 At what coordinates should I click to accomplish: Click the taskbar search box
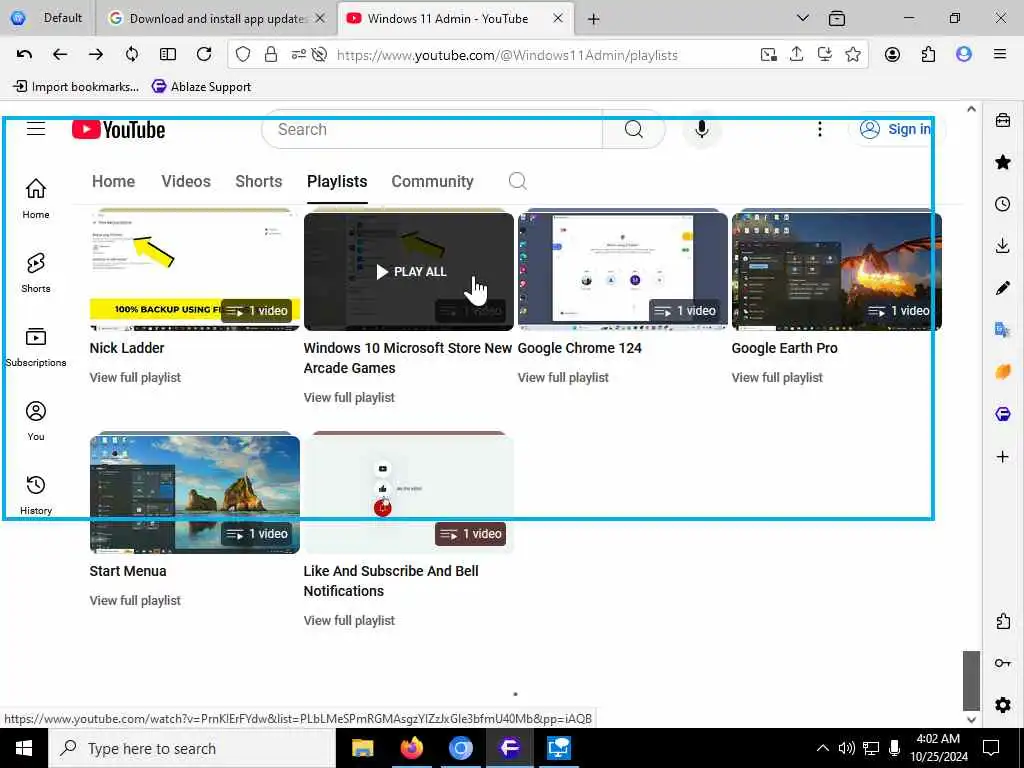[192, 748]
